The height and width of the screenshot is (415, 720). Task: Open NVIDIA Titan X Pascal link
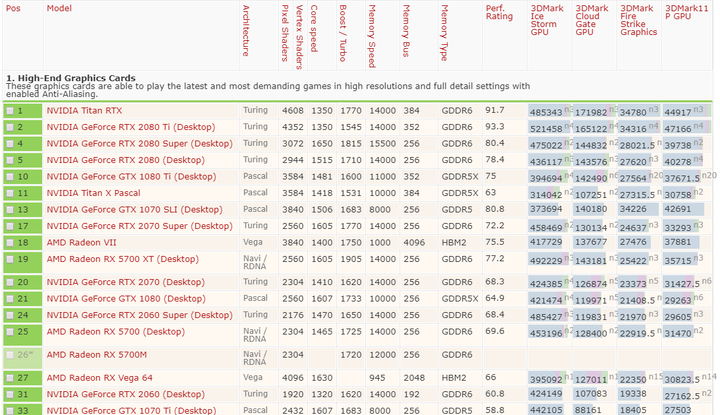pos(93,193)
